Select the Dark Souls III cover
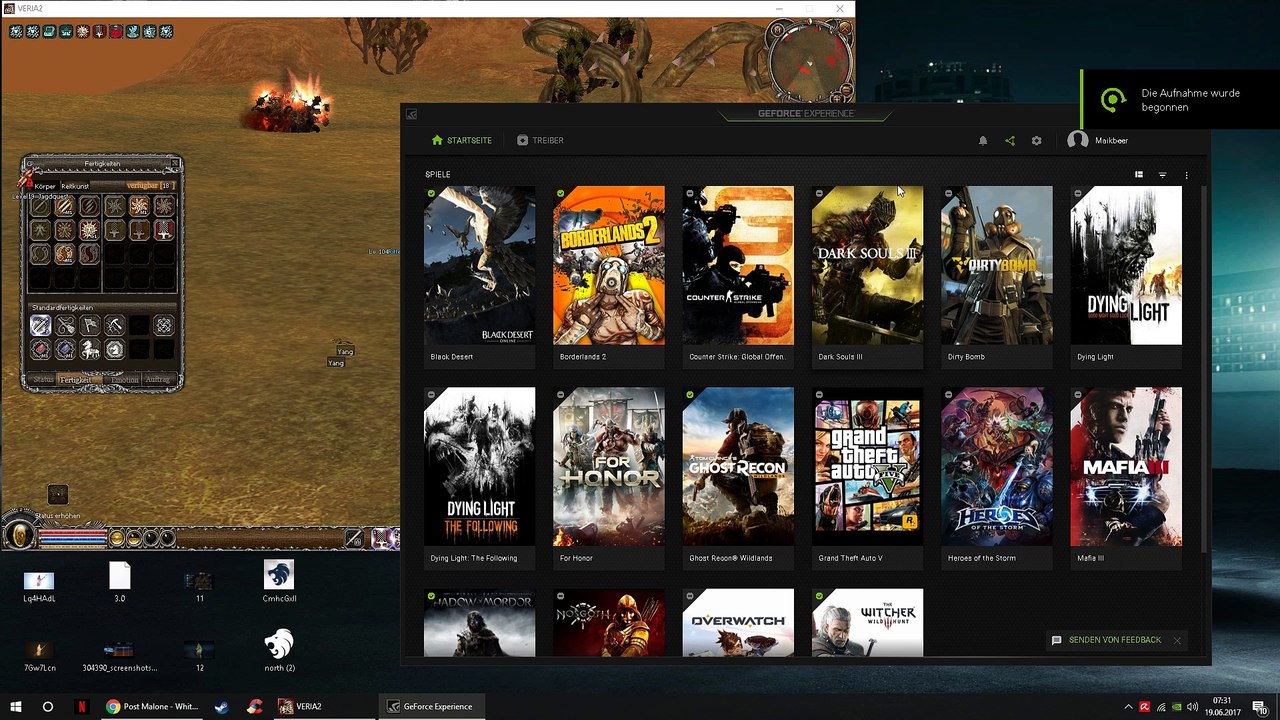 click(x=867, y=266)
